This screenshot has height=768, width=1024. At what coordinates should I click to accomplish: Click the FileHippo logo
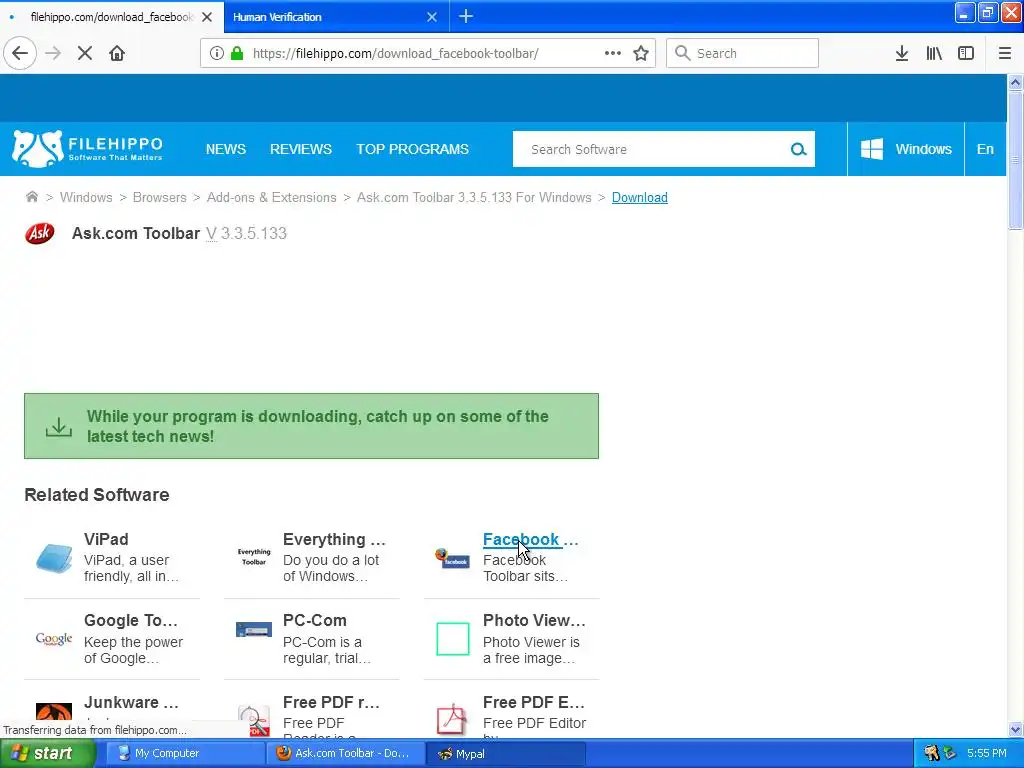(88, 148)
